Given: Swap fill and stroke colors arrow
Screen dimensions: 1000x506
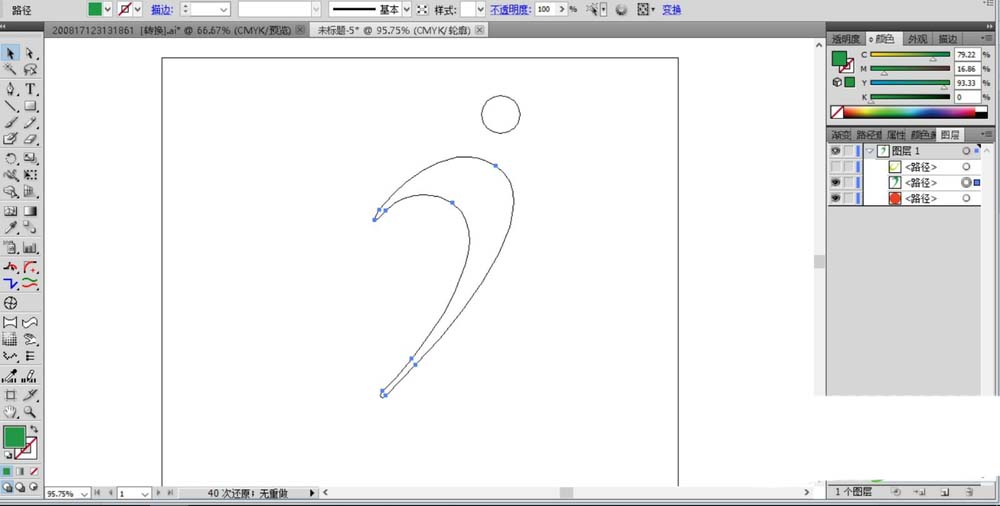Looking at the screenshot, I should 34,429.
